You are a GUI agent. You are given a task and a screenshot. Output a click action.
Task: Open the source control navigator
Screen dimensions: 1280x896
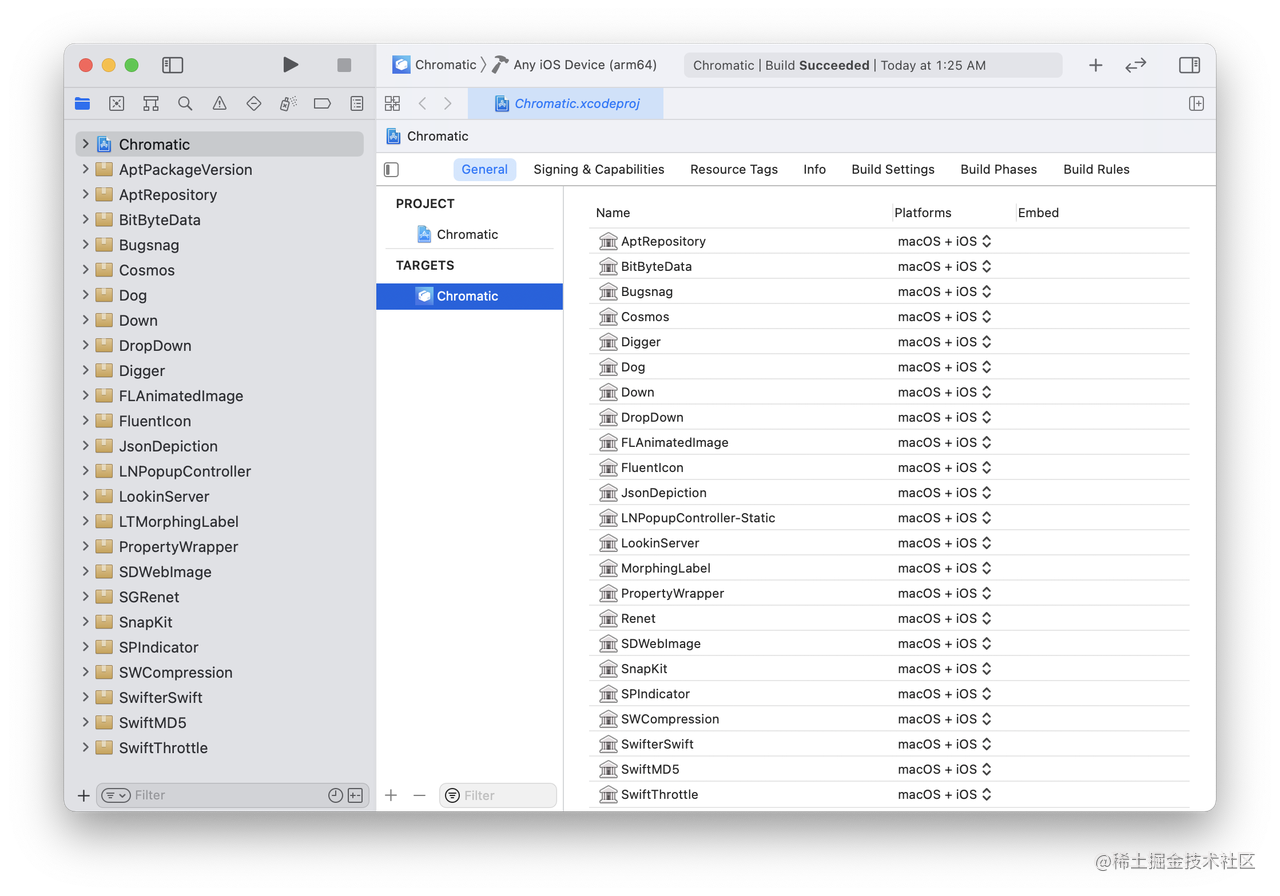[117, 104]
